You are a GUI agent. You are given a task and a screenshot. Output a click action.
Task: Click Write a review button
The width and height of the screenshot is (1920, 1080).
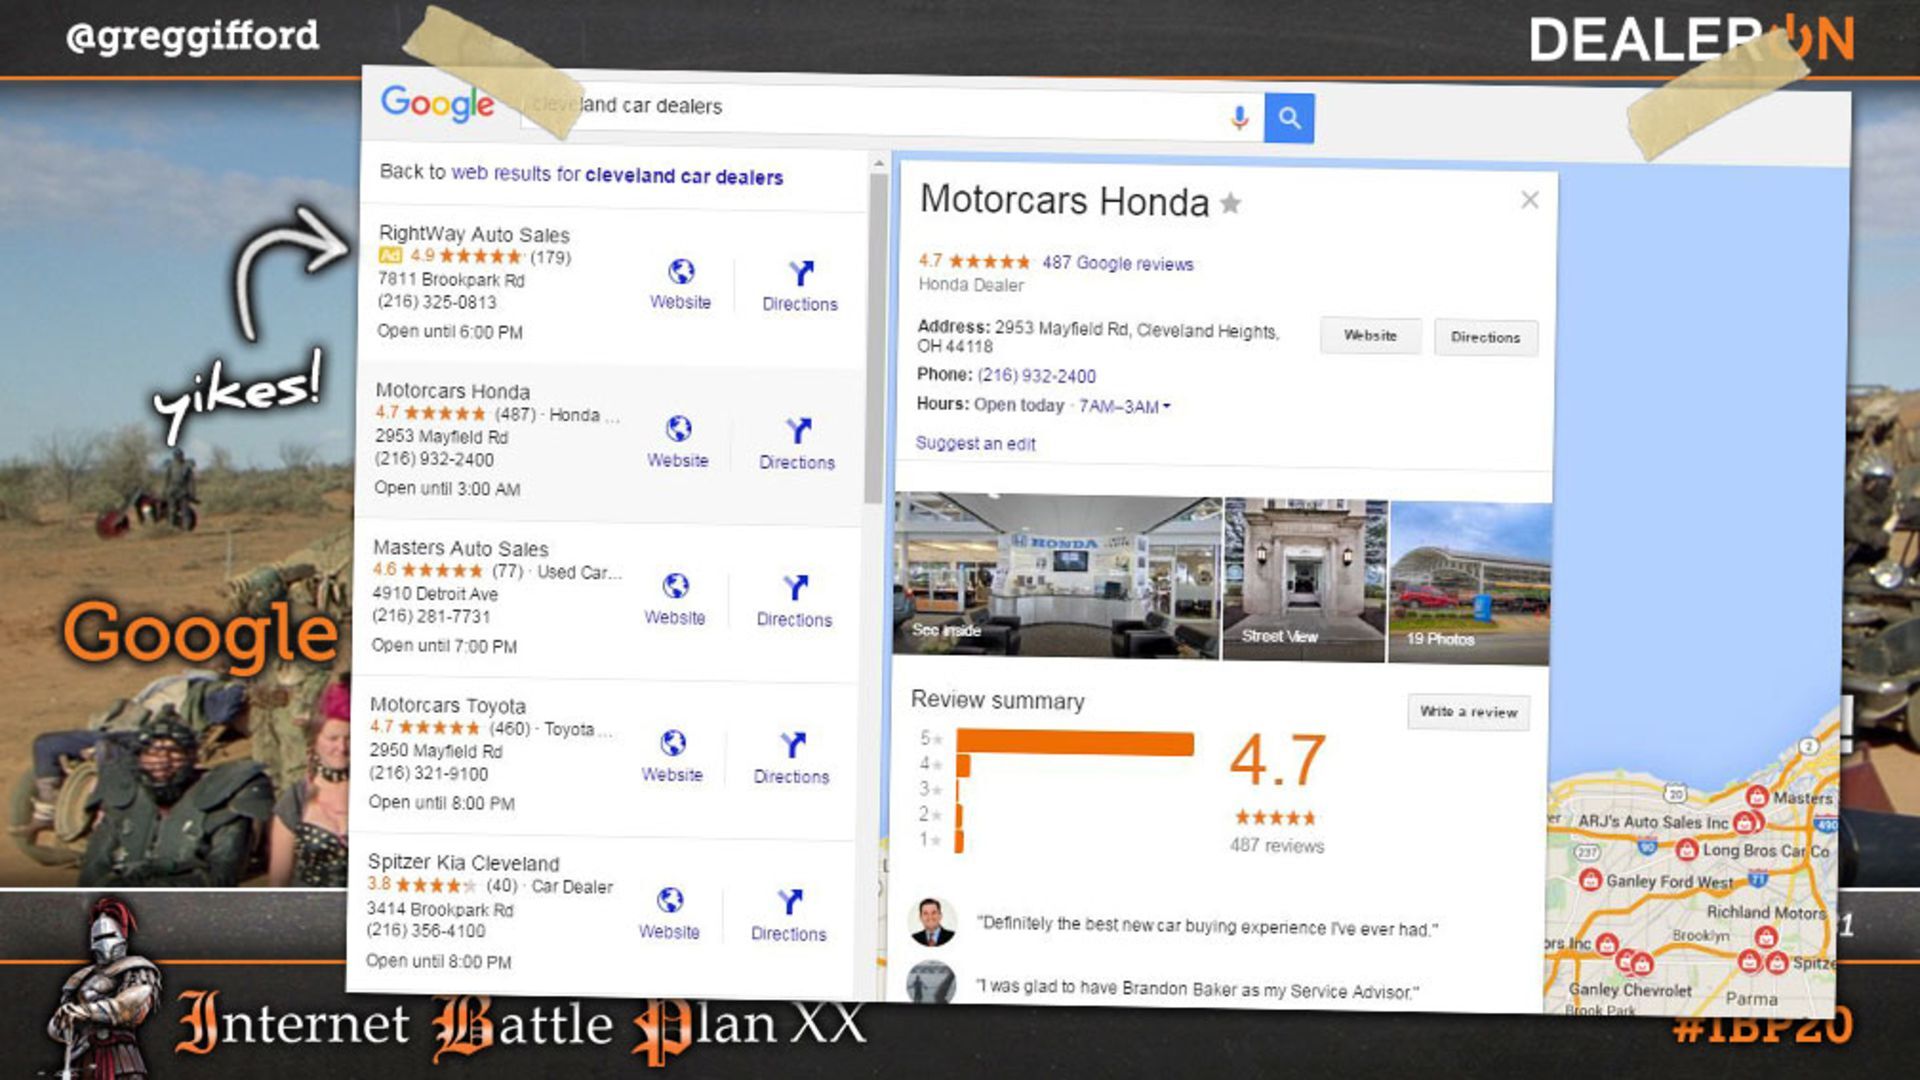(1468, 712)
